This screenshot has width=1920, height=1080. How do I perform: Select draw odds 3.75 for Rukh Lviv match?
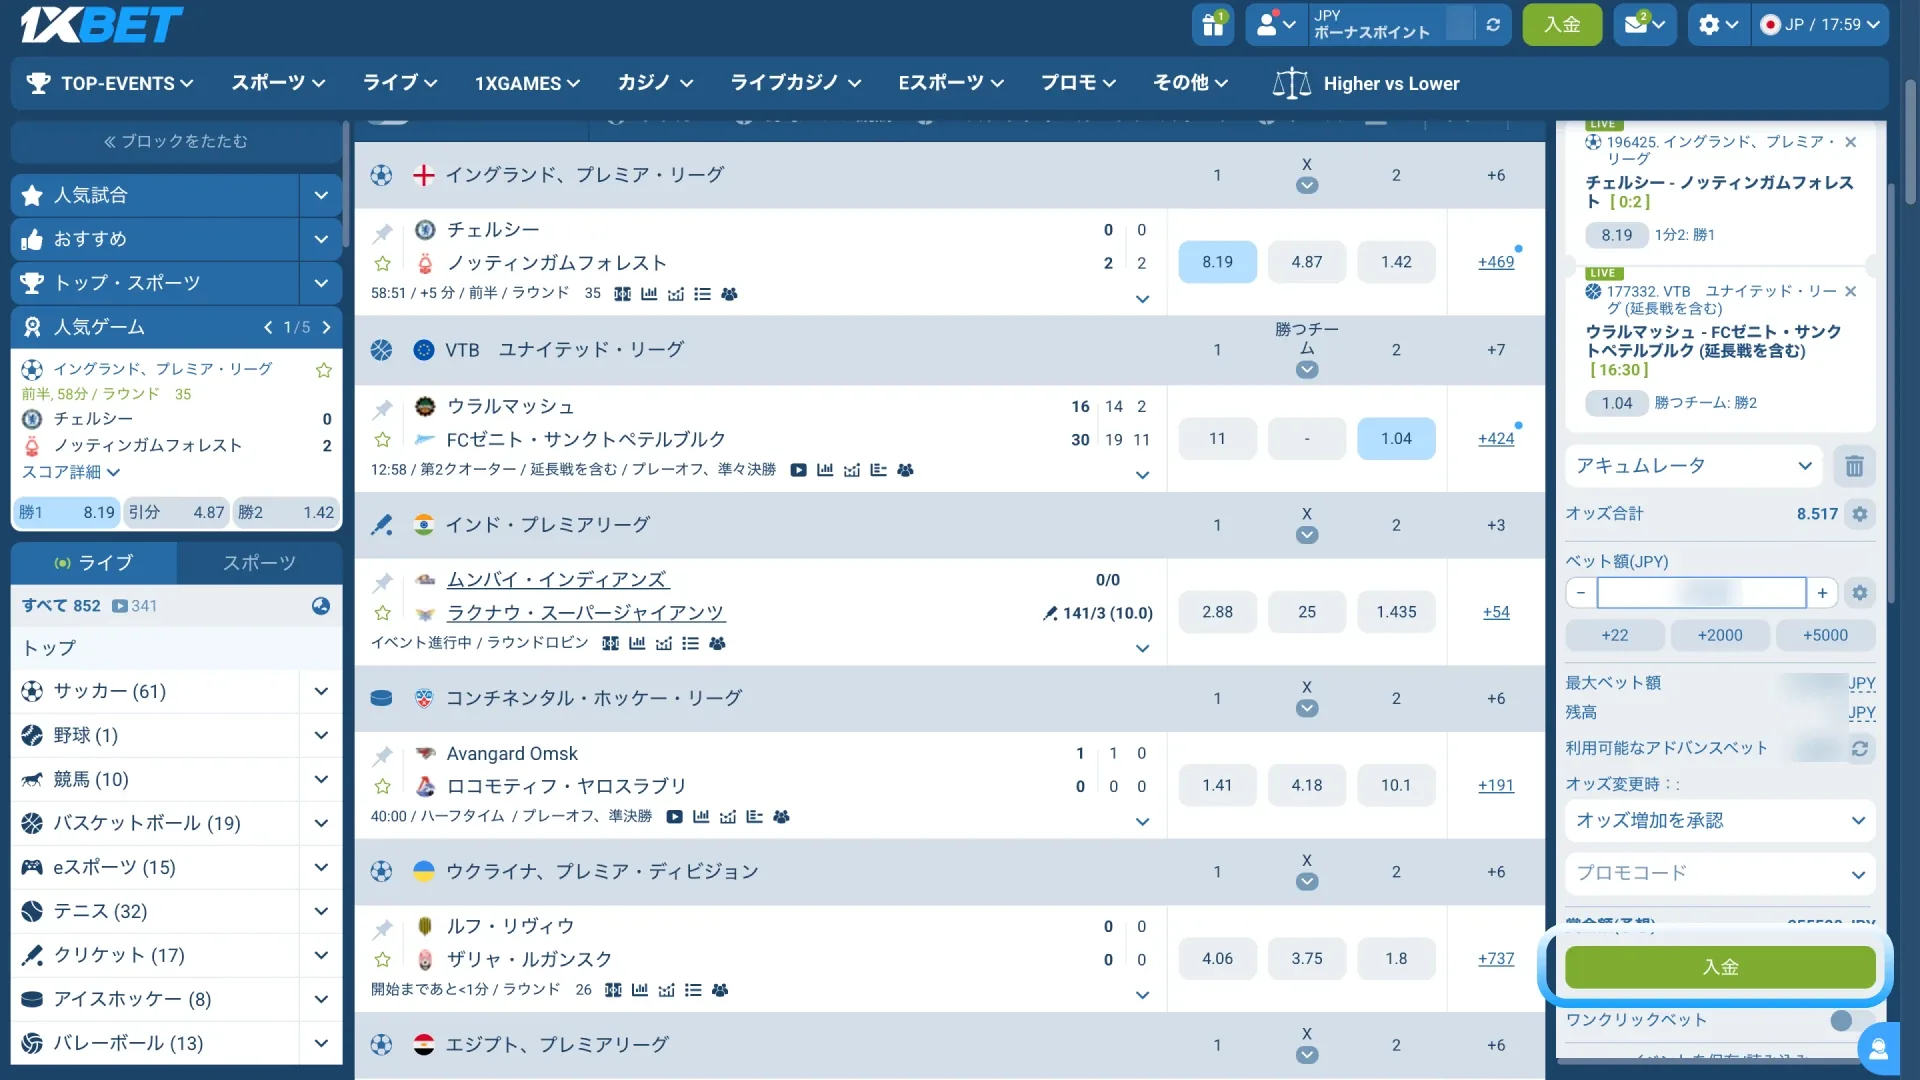1306,959
